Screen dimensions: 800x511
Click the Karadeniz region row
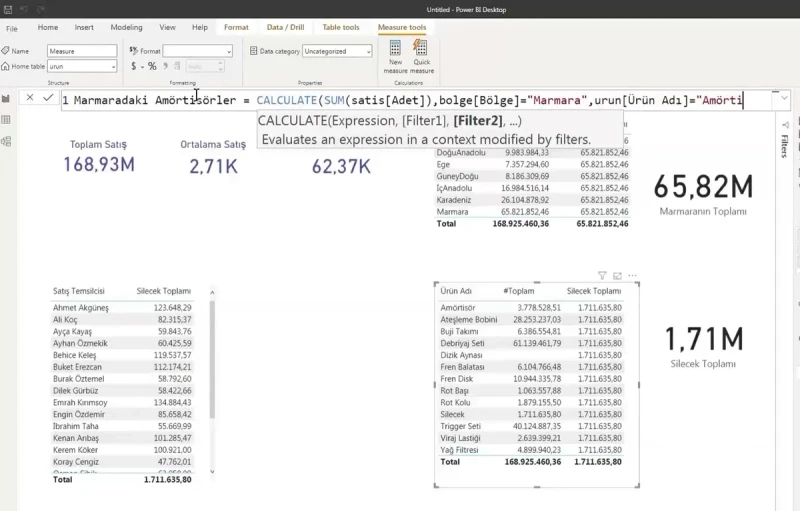(x=532, y=200)
